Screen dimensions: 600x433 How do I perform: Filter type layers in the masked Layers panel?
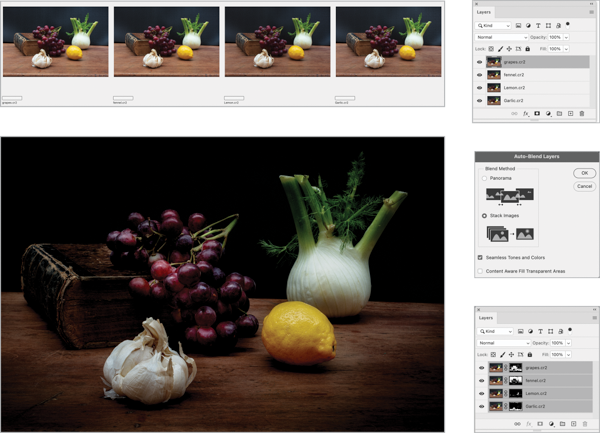pyautogui.click(x=540, y=331)
